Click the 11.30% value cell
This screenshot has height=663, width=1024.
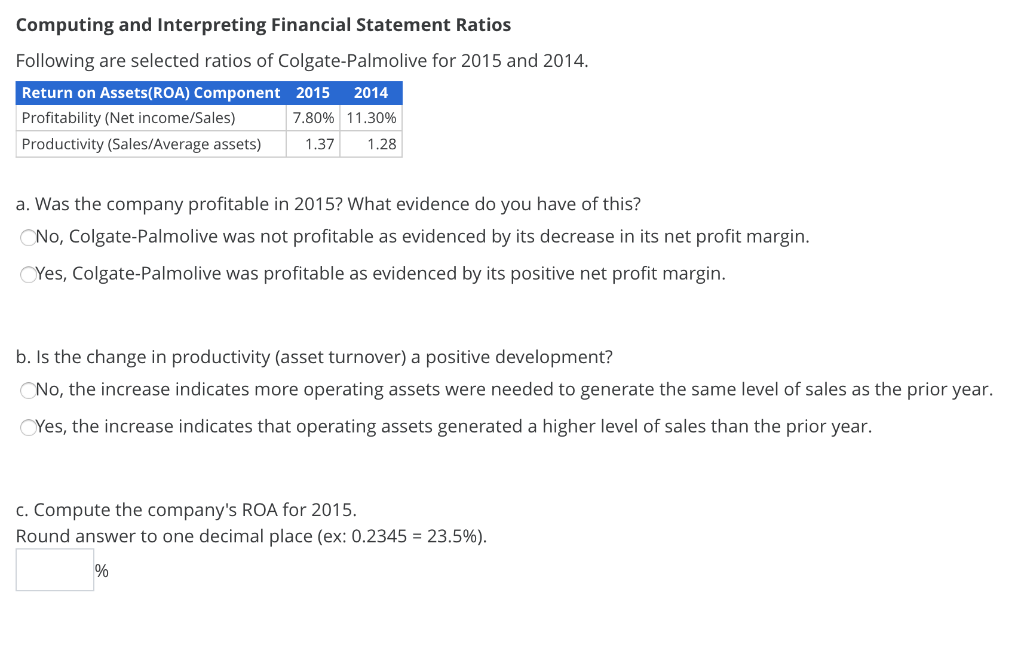(369, 117)
